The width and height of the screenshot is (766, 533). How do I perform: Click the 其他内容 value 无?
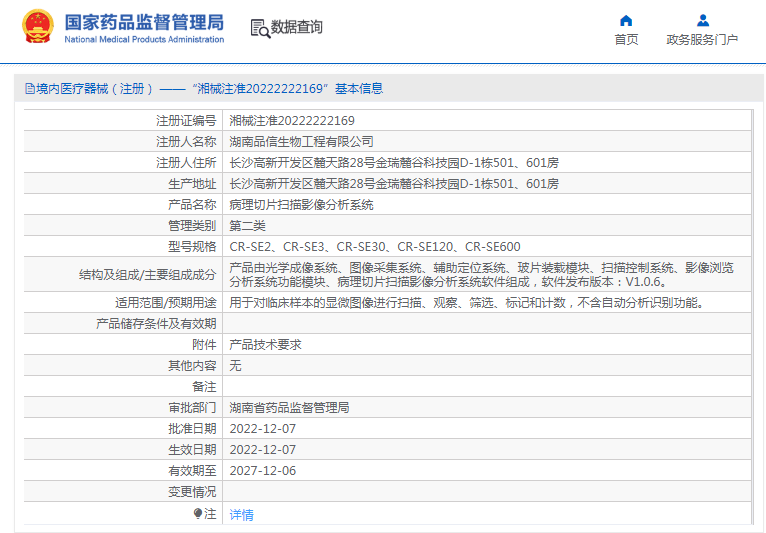click(x=235, y=365)
